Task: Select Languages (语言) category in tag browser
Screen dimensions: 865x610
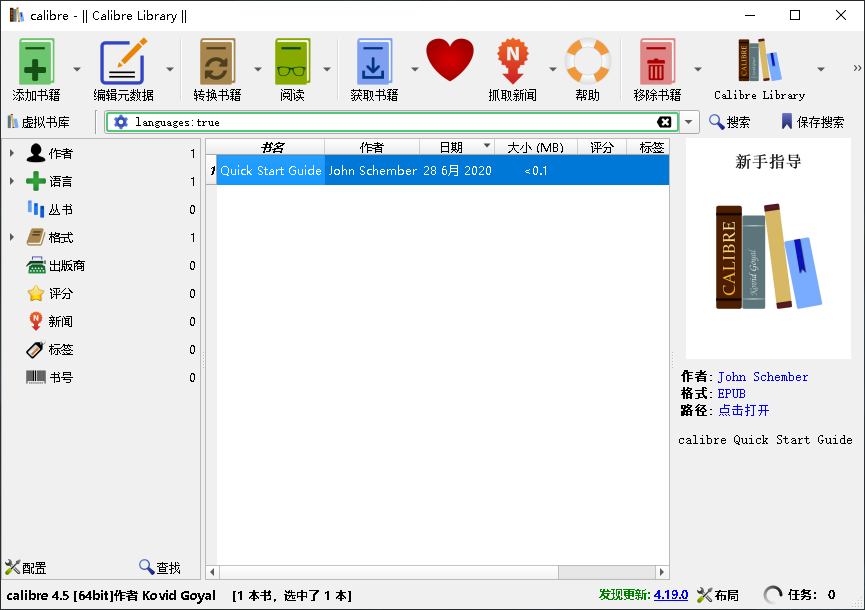Action: click(x=60, y=181)
